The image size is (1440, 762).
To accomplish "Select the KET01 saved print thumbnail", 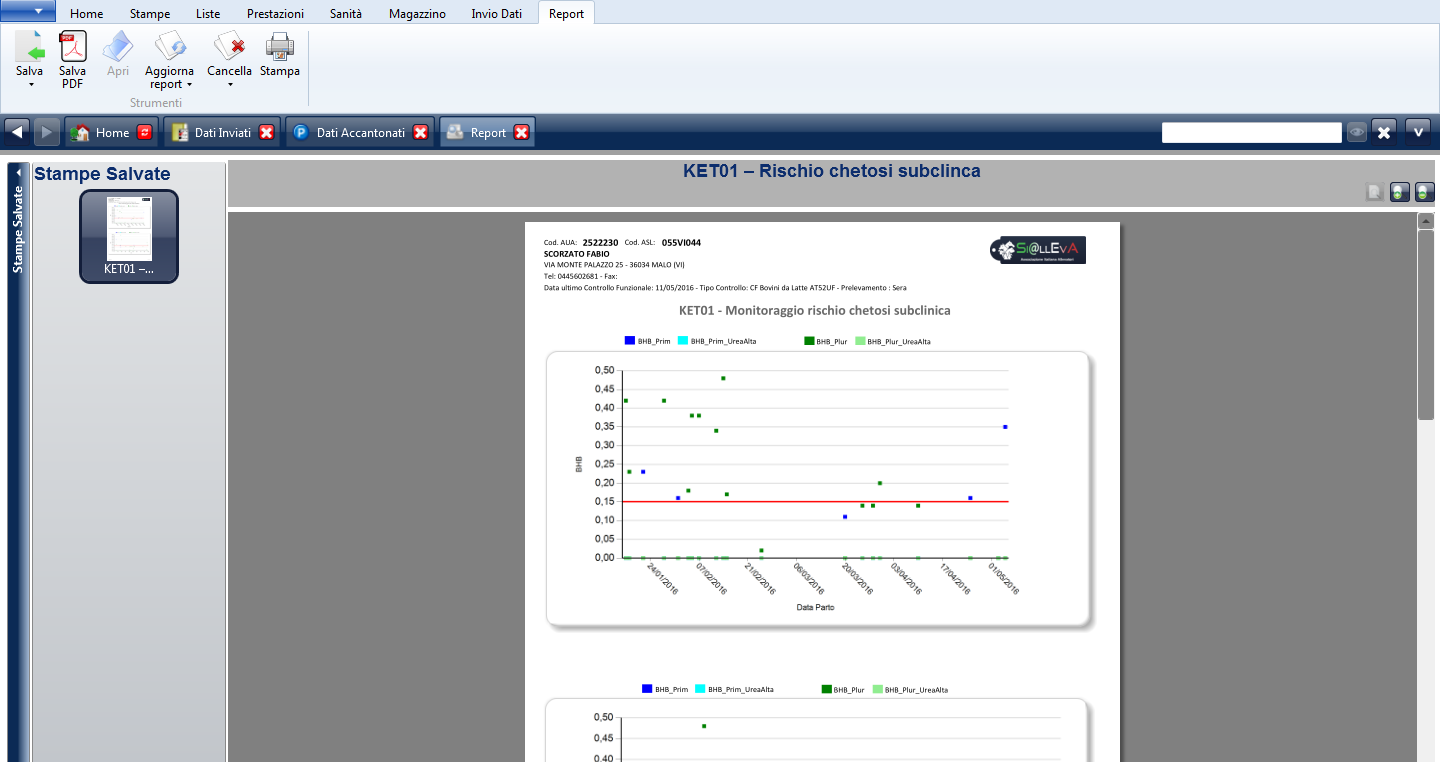I will [129, 236].
